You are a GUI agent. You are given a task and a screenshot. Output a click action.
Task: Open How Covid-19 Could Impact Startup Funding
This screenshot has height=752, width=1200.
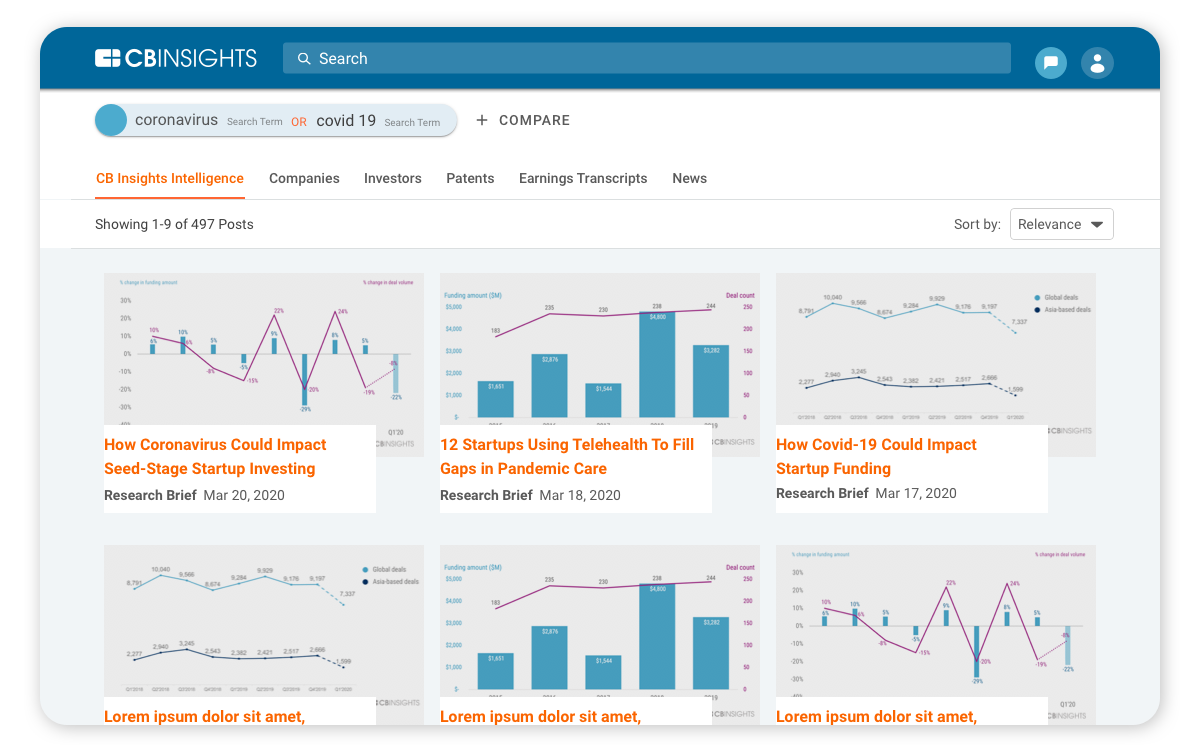point(876,457)
